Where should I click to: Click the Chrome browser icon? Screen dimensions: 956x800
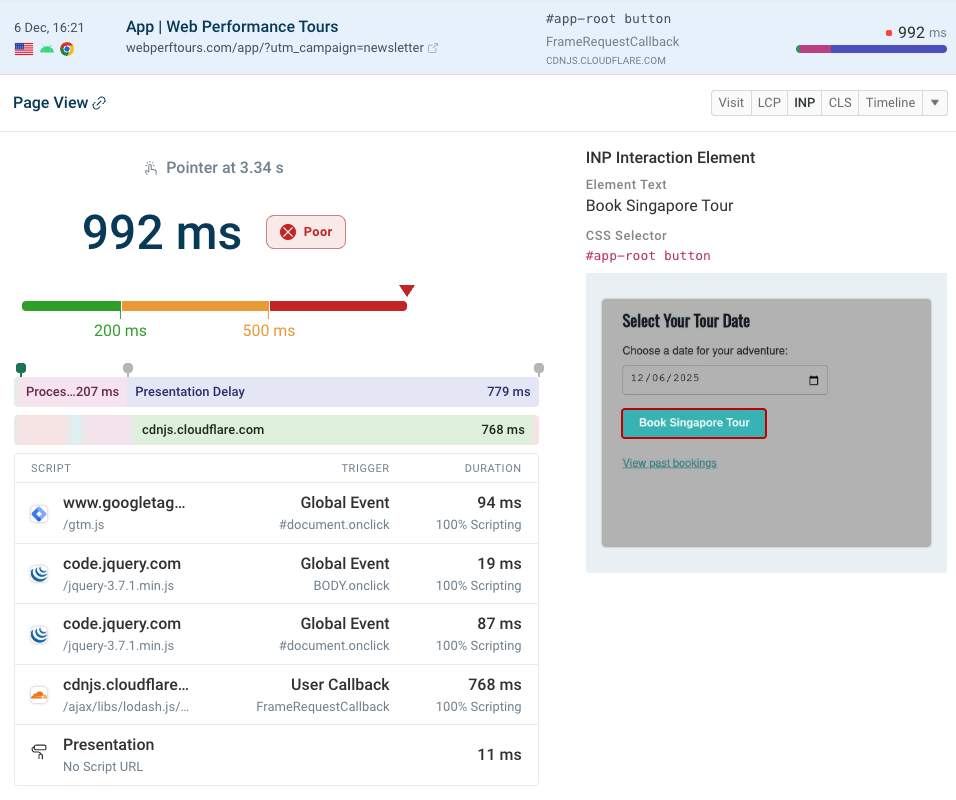[67, 49]
